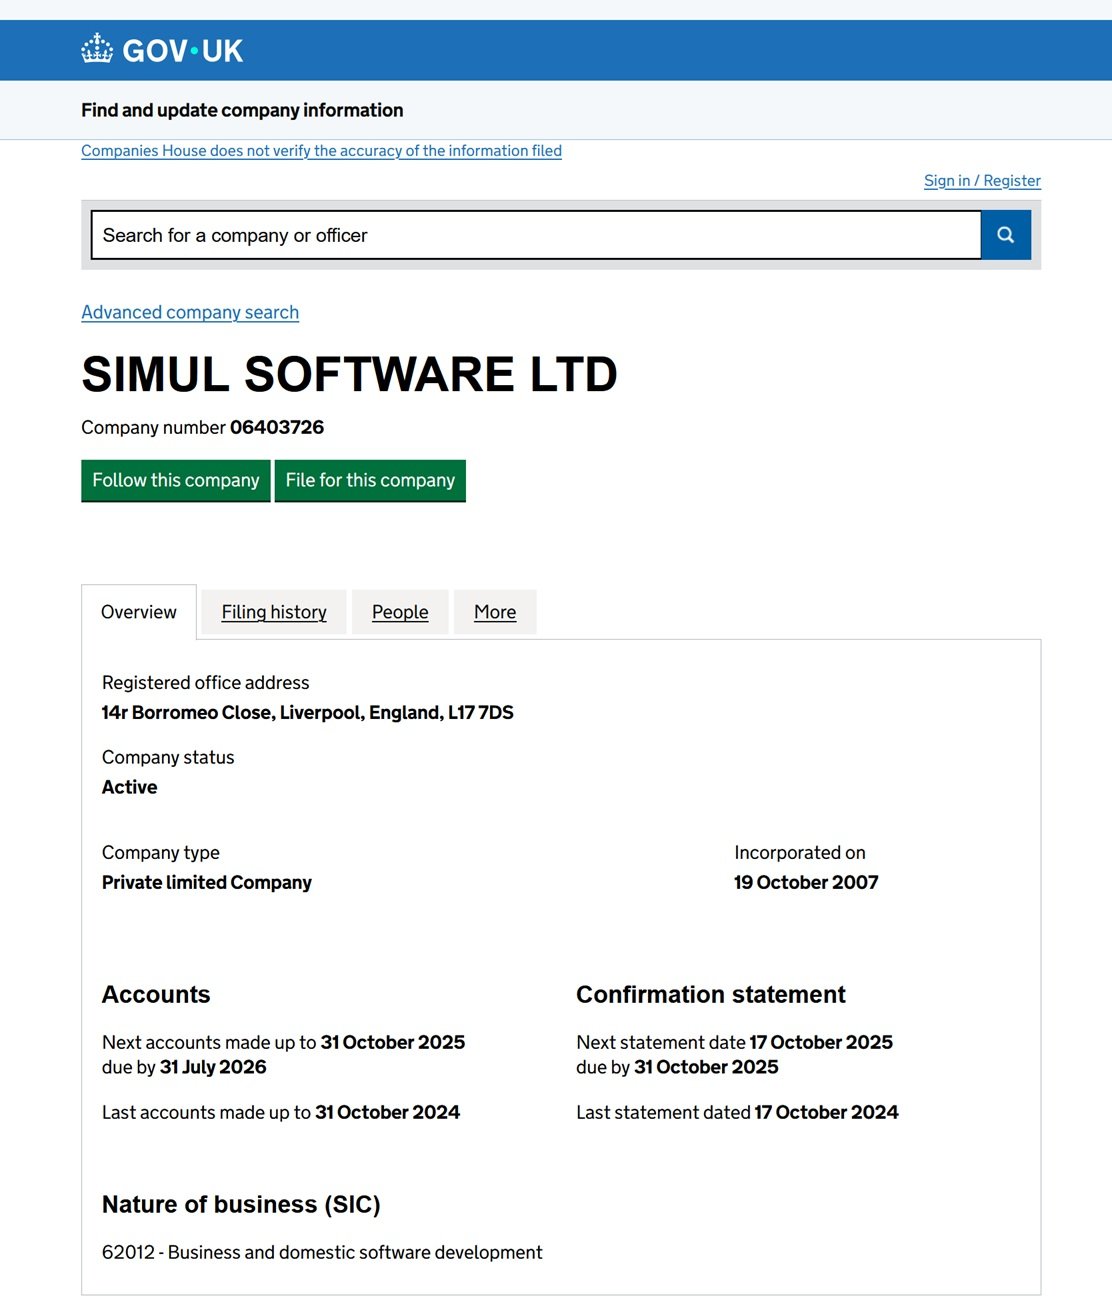Switch to the Filing history tab

(274, 612)
